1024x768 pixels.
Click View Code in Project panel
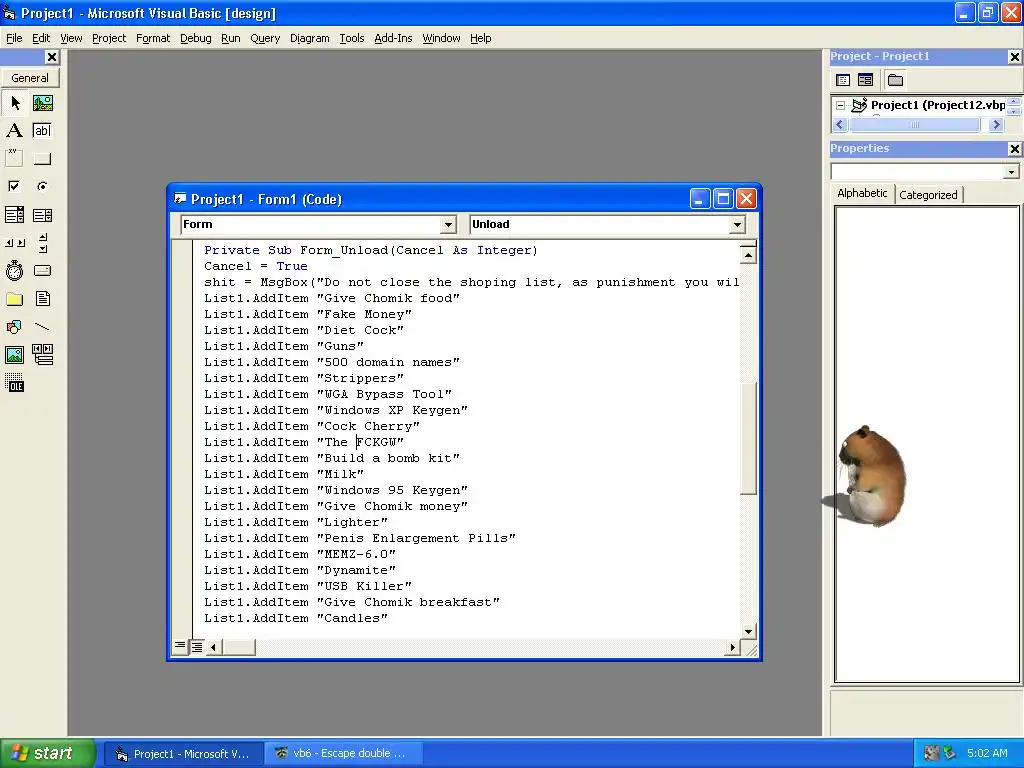[x=843, y=80]
